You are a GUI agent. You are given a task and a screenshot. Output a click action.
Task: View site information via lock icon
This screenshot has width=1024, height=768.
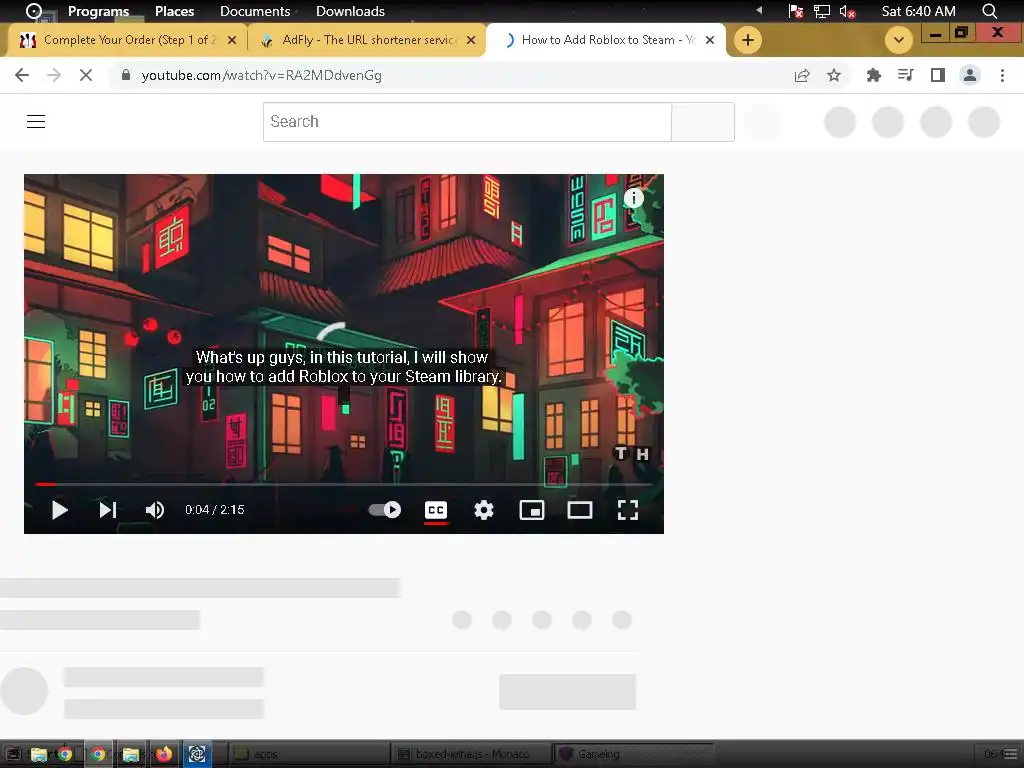(126, 75)
